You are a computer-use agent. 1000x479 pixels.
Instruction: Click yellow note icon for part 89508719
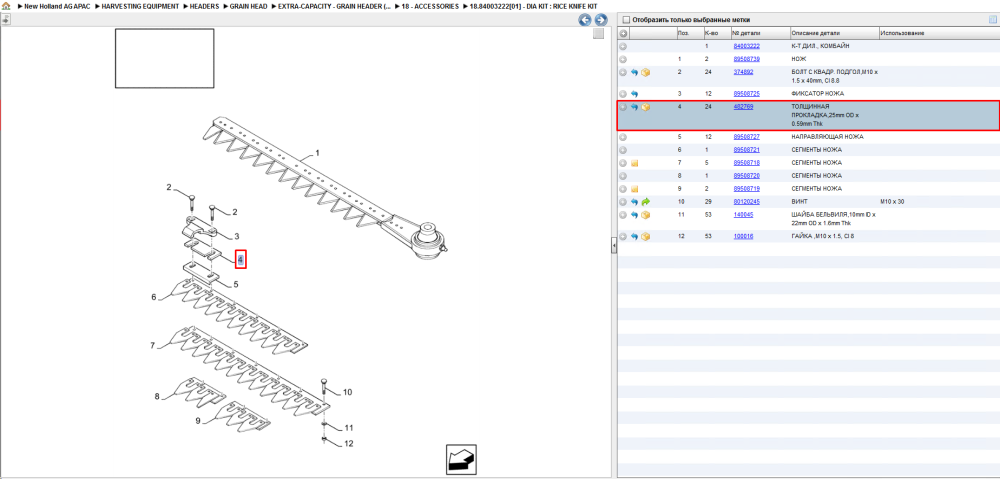(635, 189)
